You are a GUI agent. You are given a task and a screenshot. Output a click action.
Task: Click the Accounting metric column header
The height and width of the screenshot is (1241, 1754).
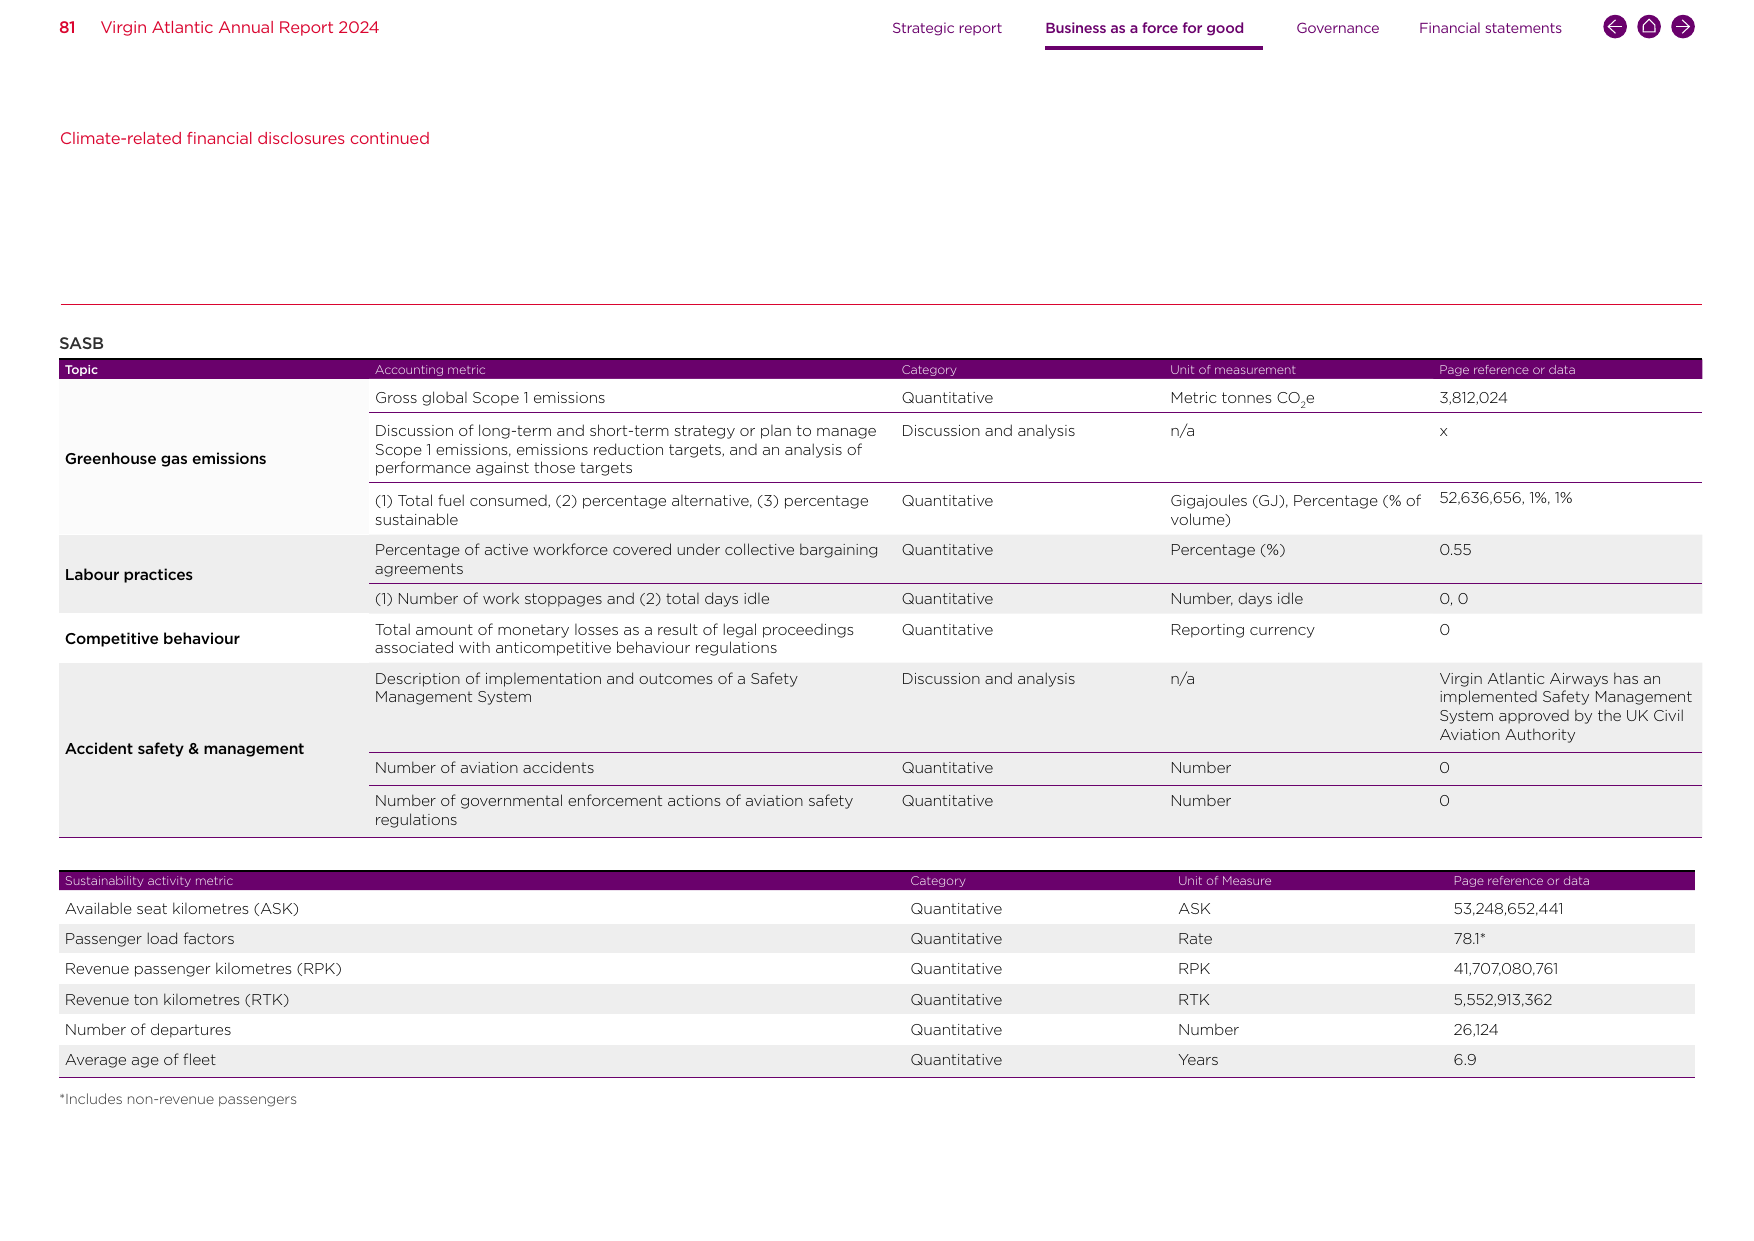pyautogui.click(x=430, y=370)
